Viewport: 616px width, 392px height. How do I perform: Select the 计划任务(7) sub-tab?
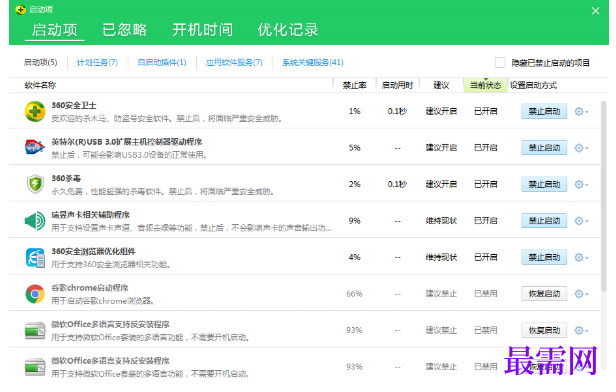click(97, 62)
